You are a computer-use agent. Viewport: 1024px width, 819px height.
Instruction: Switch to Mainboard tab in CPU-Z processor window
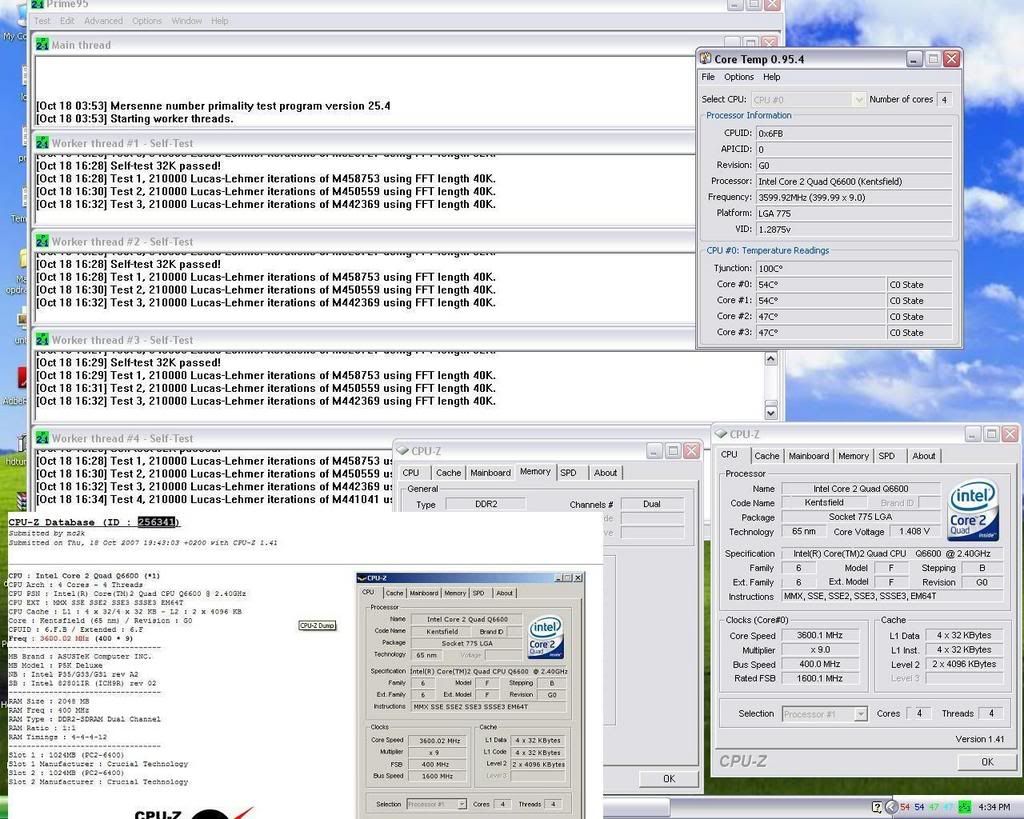click(808, 456)
